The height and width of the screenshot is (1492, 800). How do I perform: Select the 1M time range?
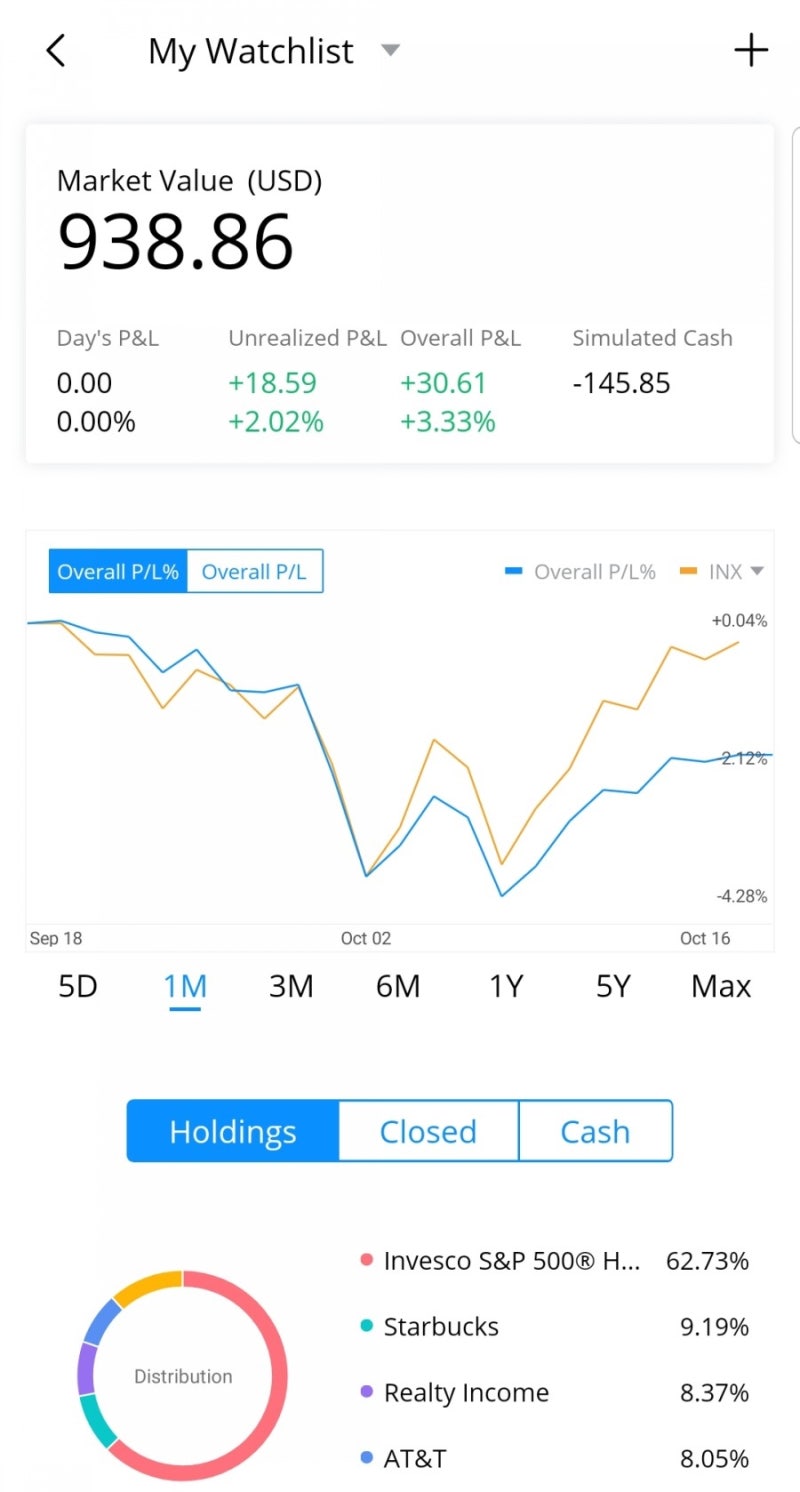tap(185, 986)
